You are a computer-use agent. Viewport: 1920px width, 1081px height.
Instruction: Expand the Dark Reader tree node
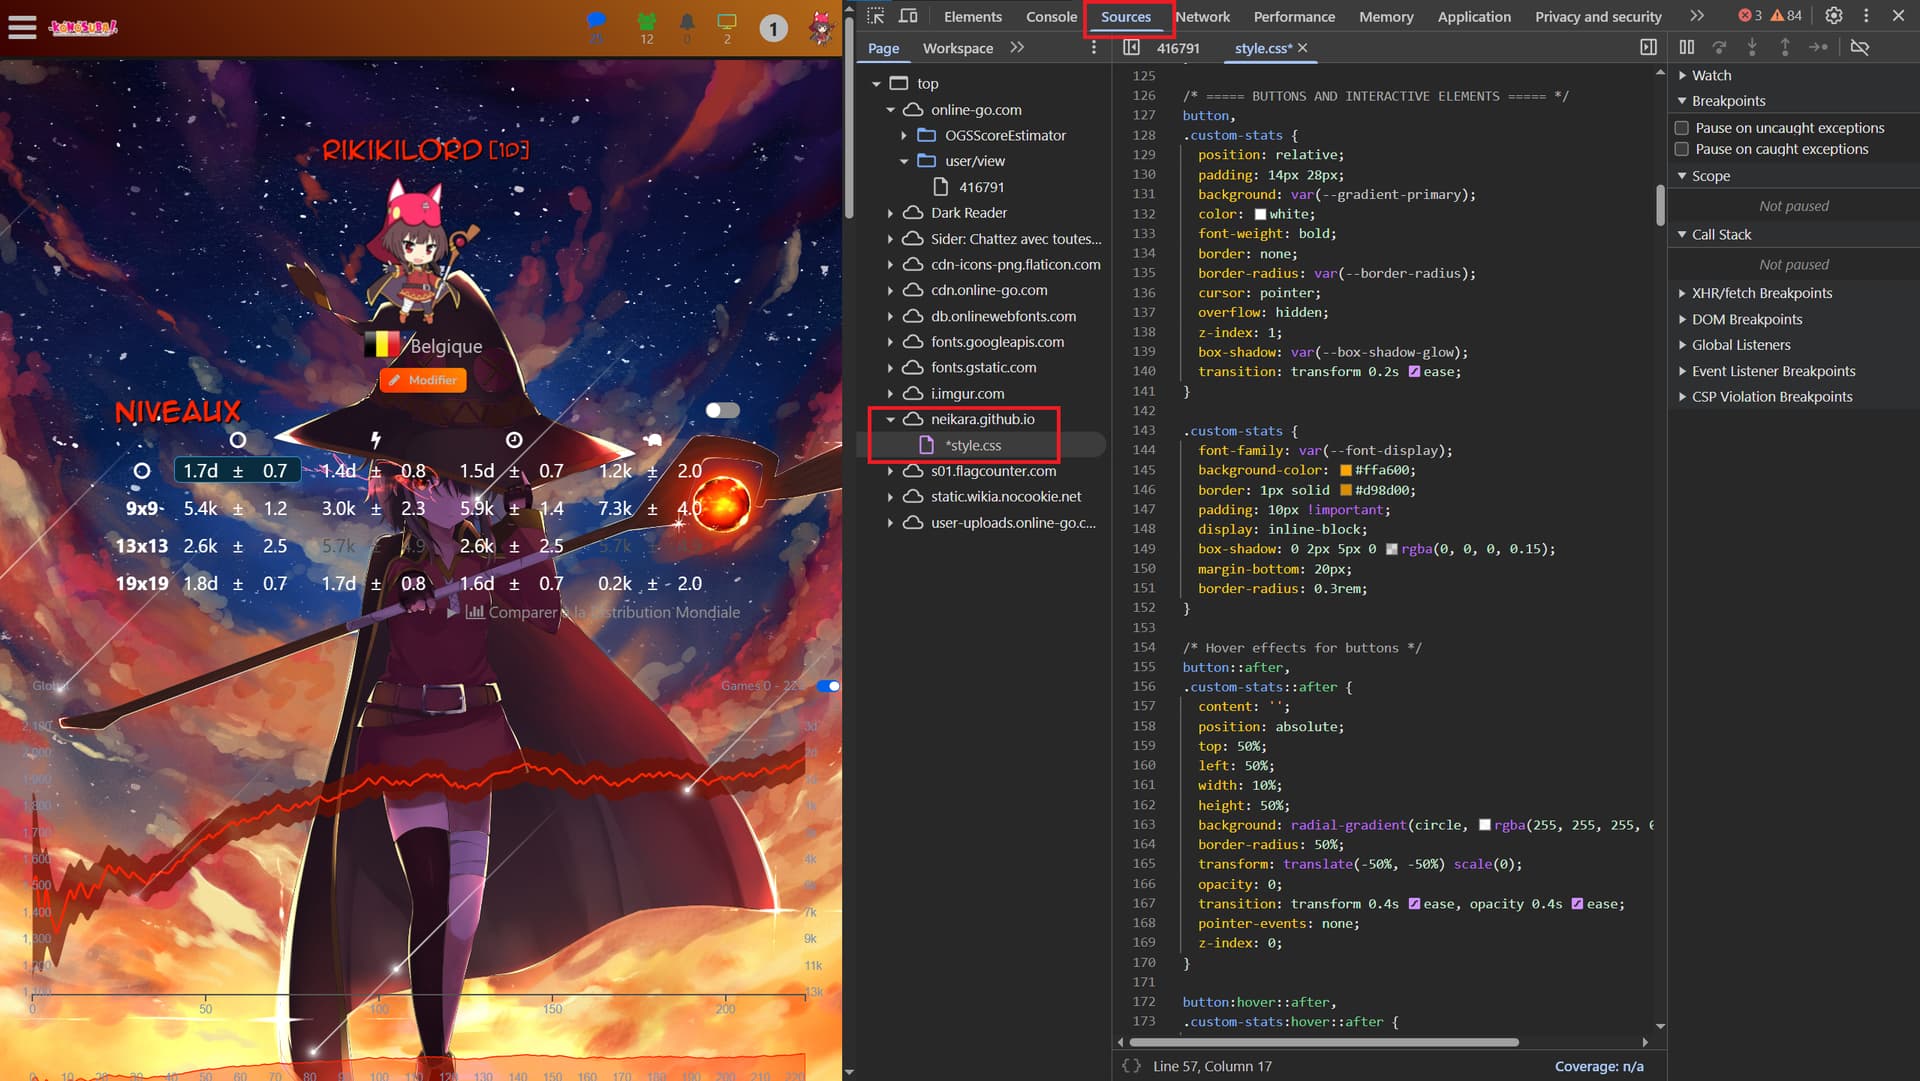[x=890, y=213]
